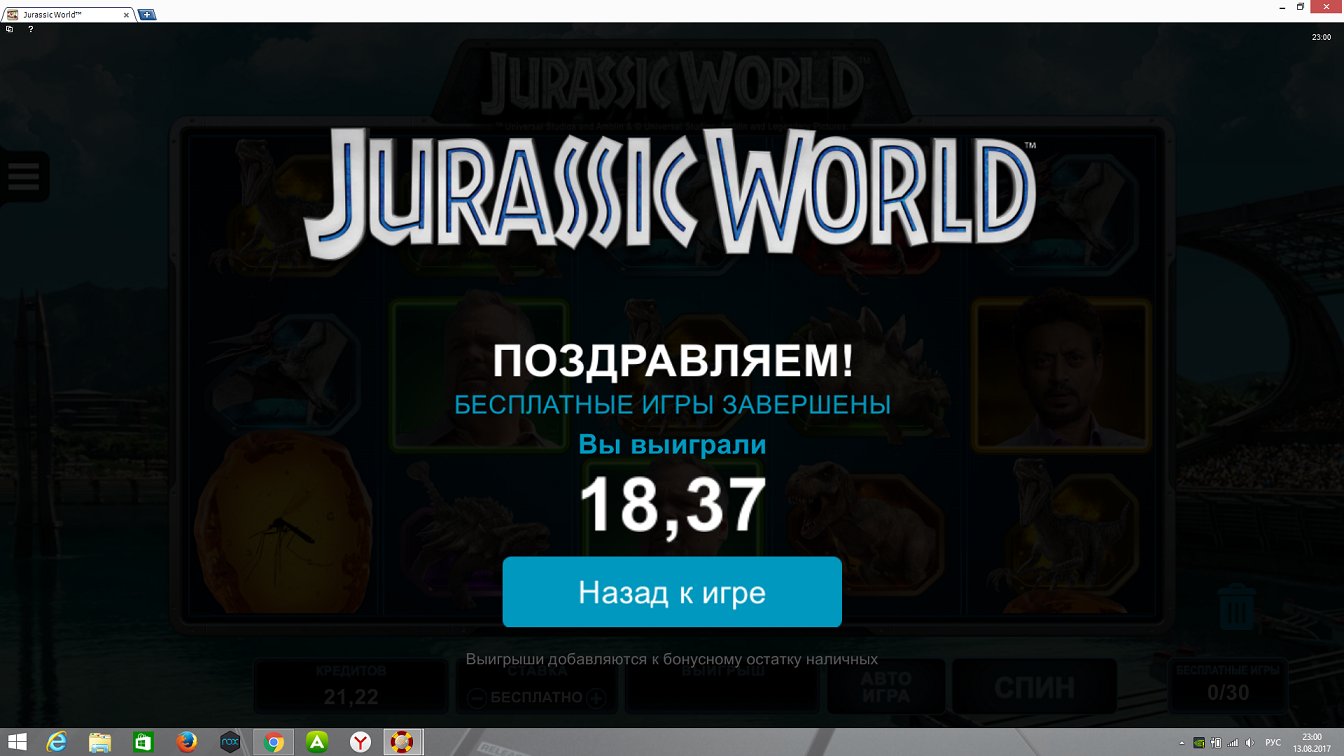The width and height of the screenshot is (1344, 756).
Task: Open the Windows Start menu
Action: tap(17, 742)
